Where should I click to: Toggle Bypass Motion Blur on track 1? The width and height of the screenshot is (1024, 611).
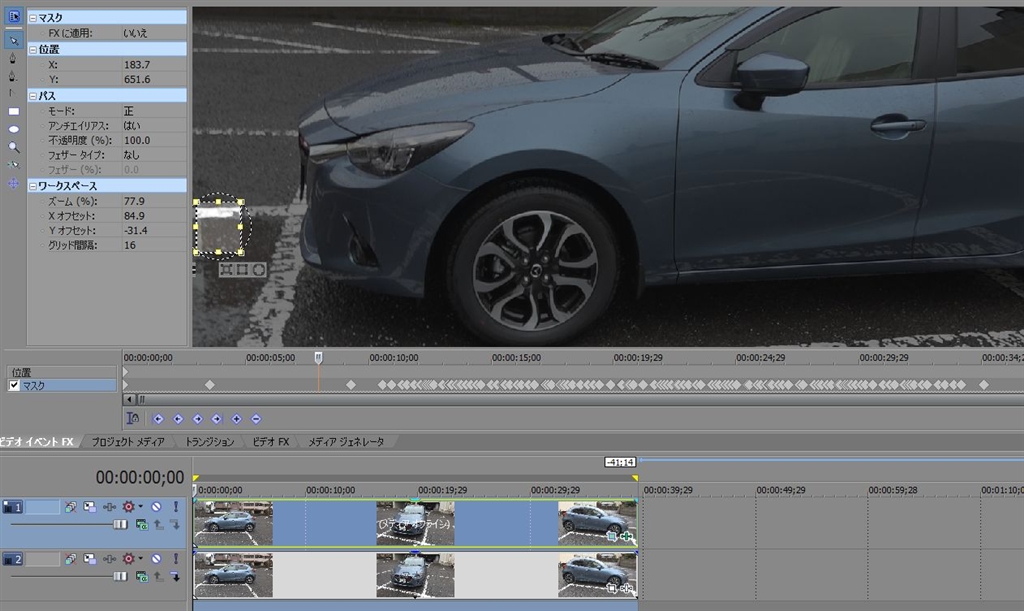[x=72, y=507]
